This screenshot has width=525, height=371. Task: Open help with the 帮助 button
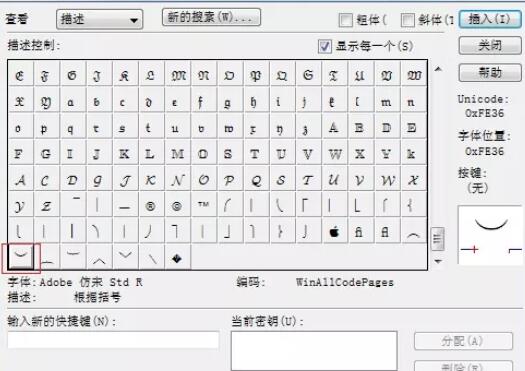click(x=490, y=72)
